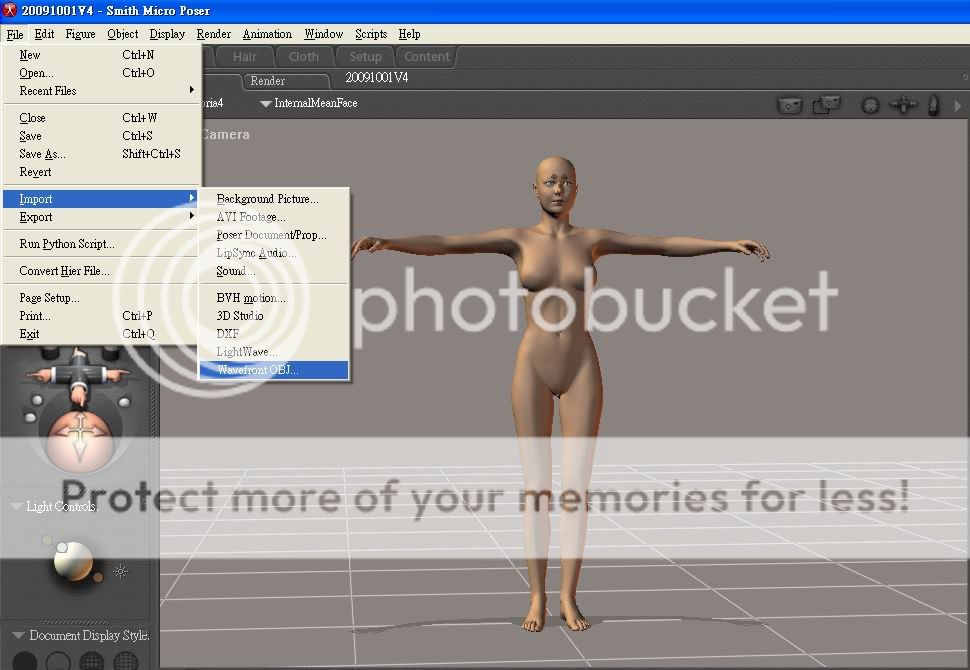
Task: Open the InternalMeanFace actor dropdown
Action: point(266,103)
